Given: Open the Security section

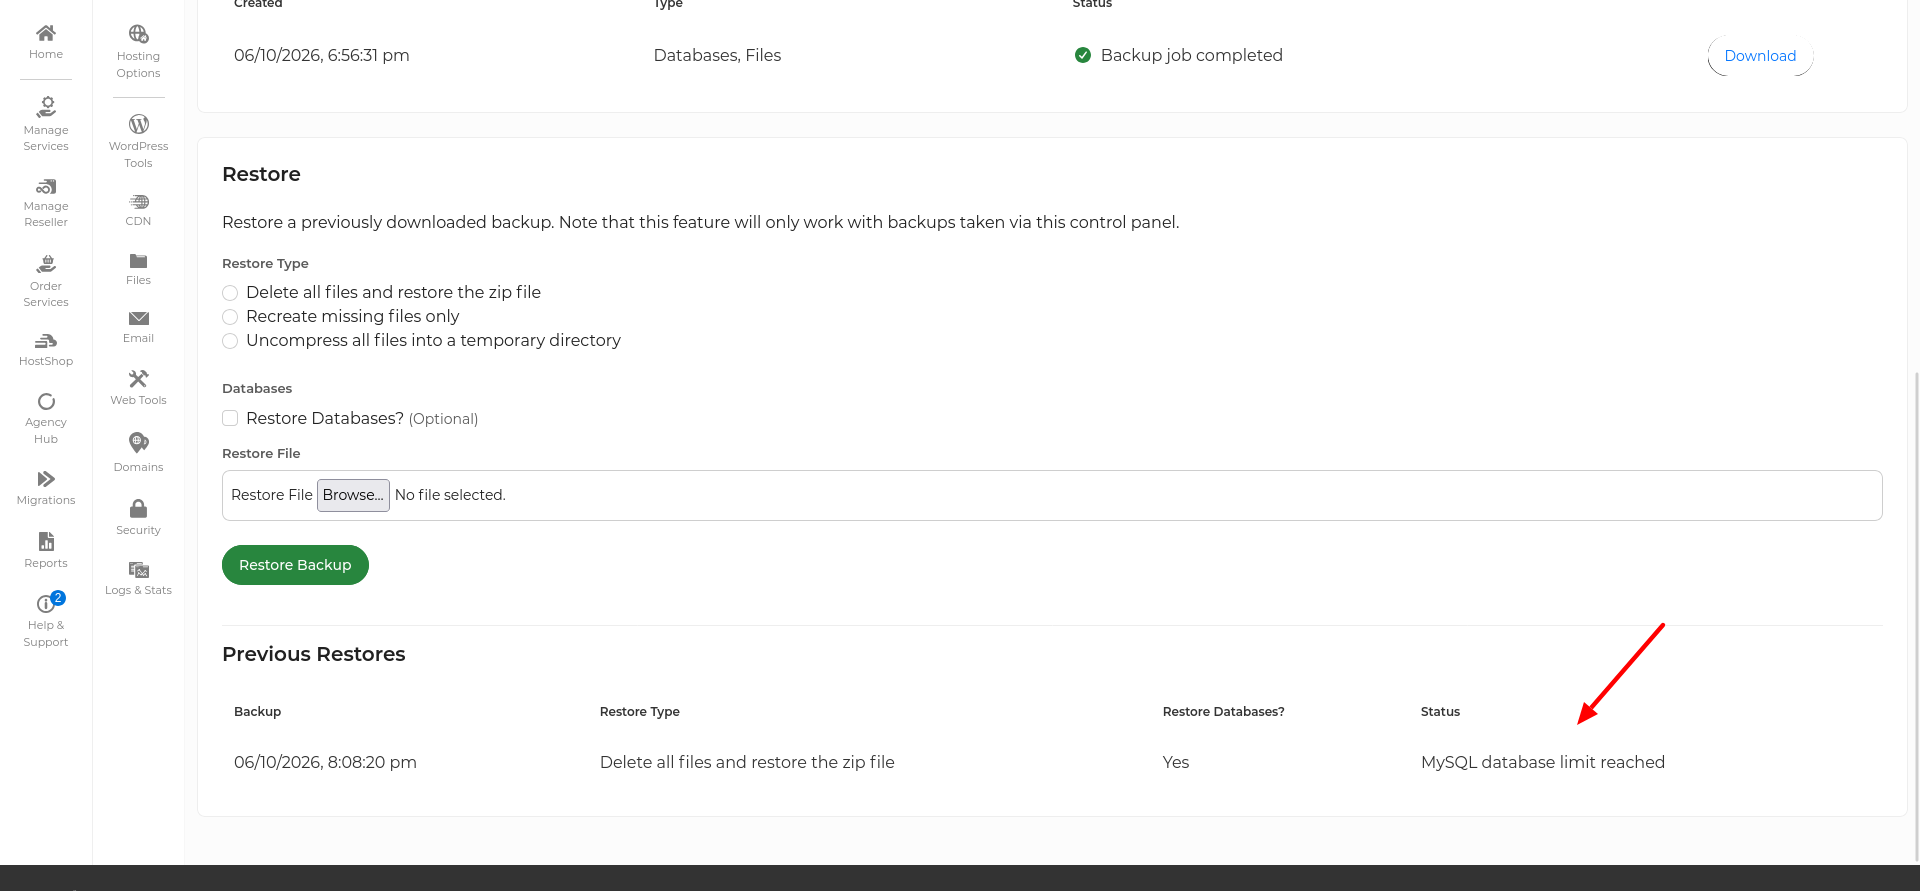Looking at the screenshot, I should [x=138, y=518].
